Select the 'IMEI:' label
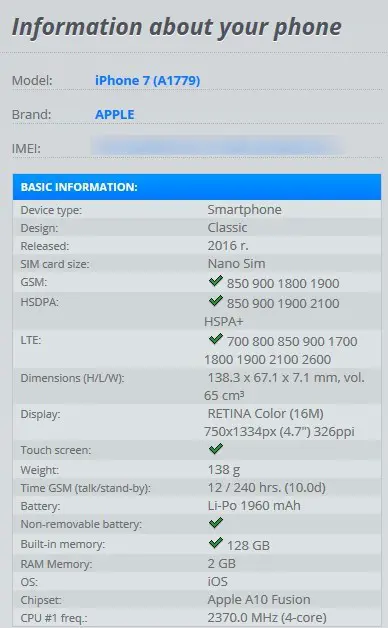 [x=26, y=149]
